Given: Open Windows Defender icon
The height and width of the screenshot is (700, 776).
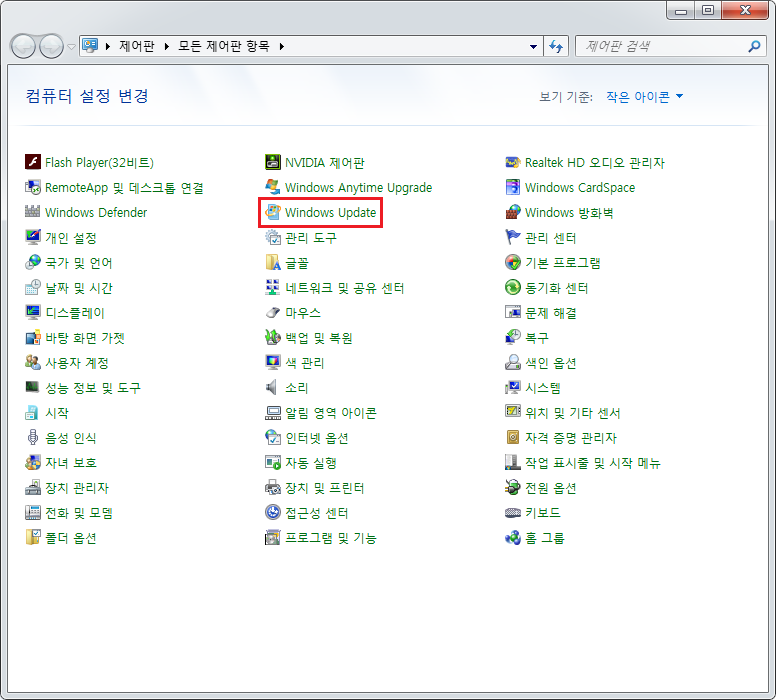Looking at the screenshot, I should click(x=33, y=212).
